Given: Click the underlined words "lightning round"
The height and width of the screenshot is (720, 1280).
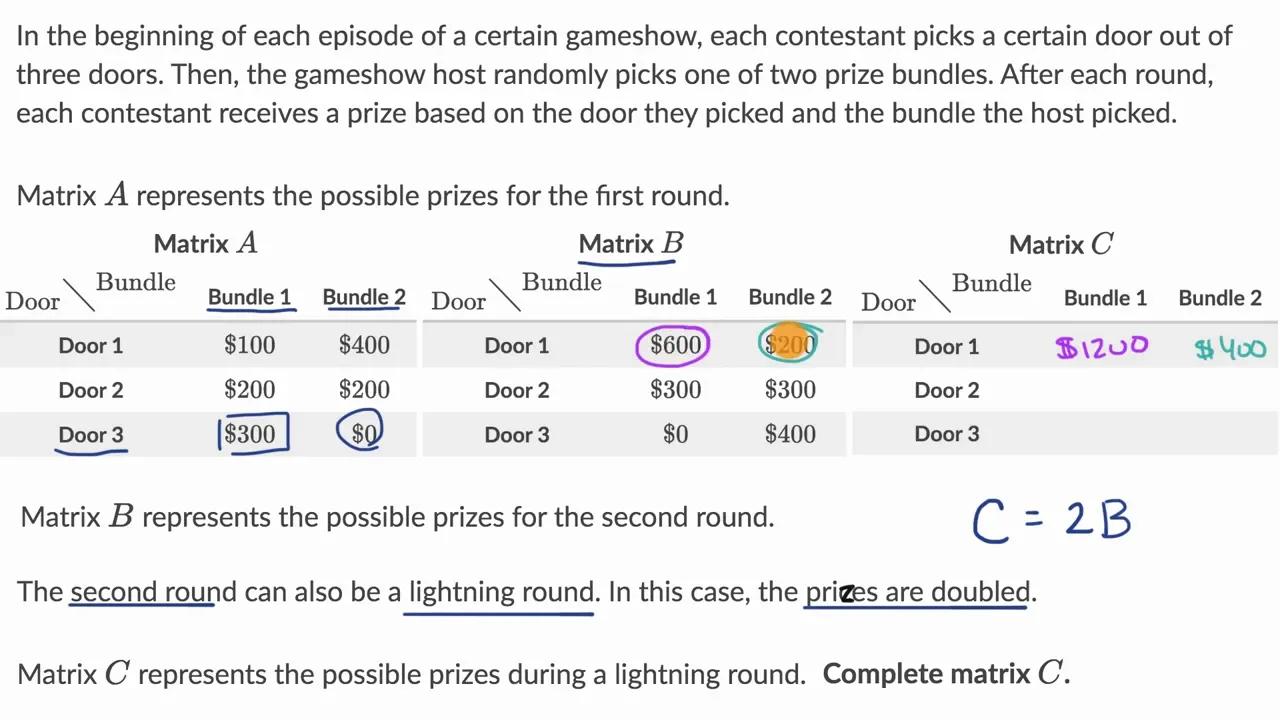Looking at the screenshot, I should (x=500, y=591).
